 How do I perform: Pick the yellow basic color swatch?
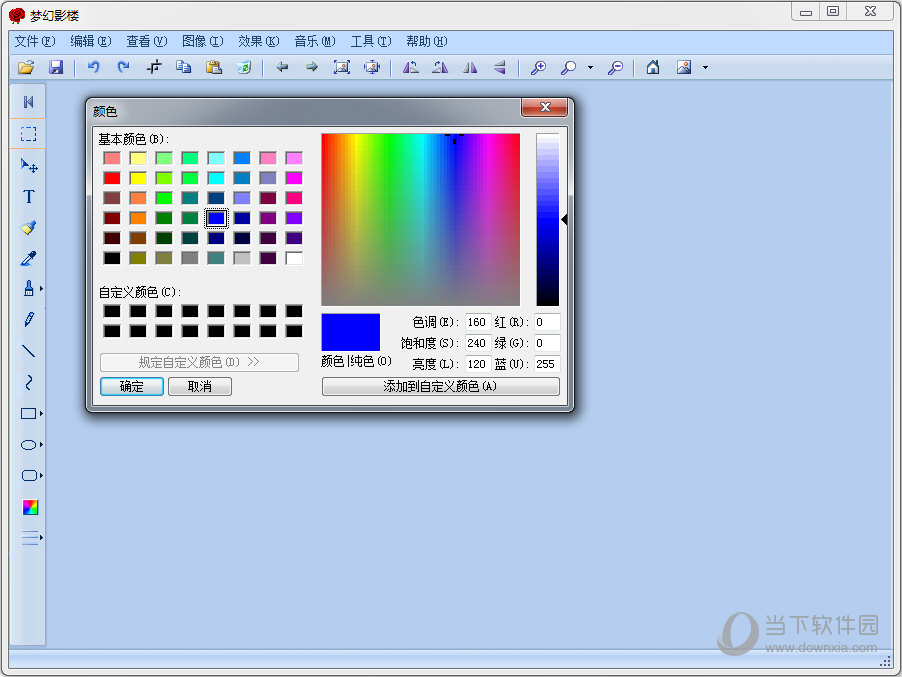(138, 178)
